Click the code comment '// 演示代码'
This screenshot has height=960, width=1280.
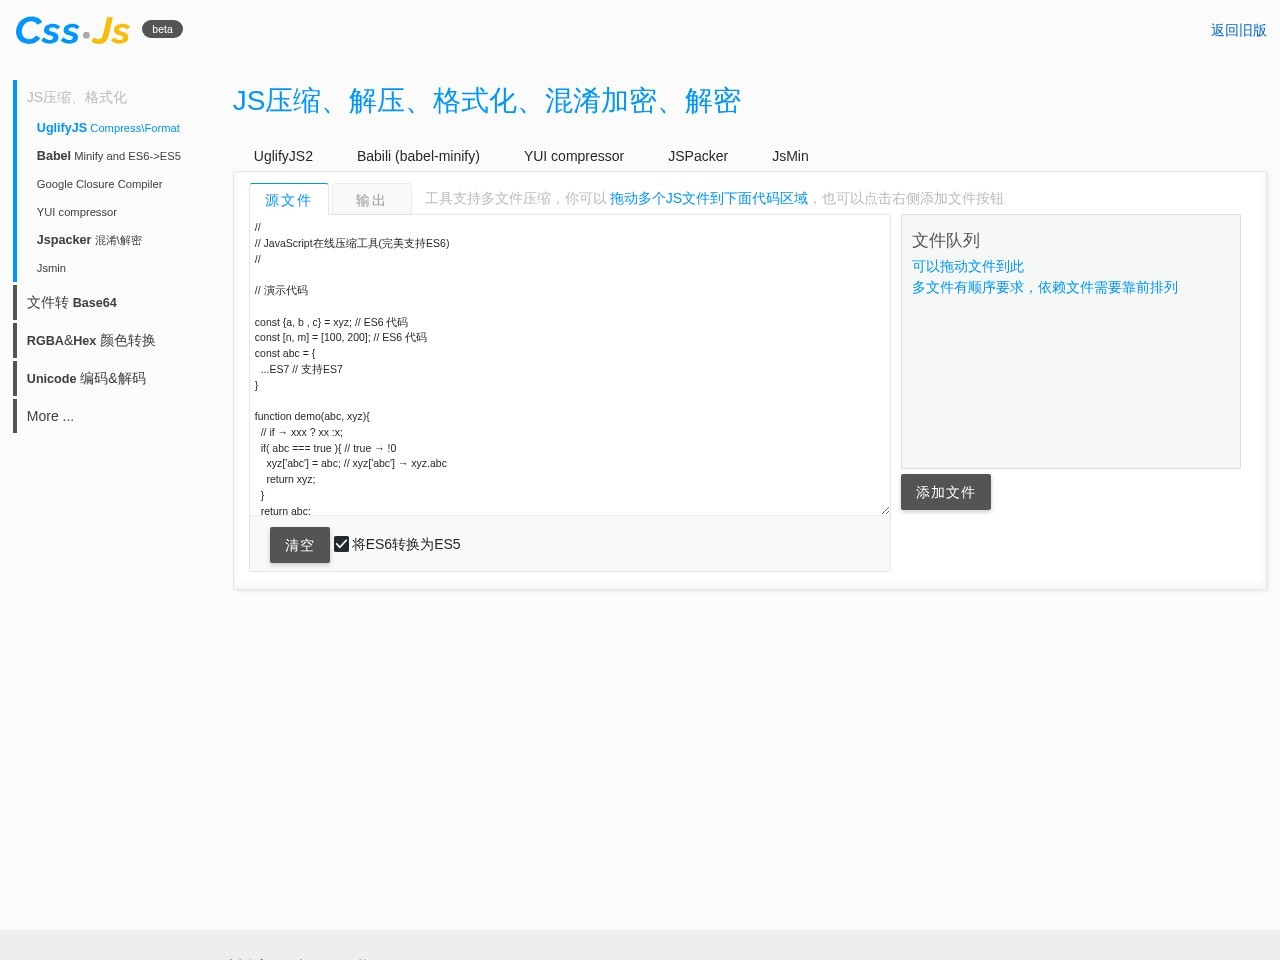281,290
